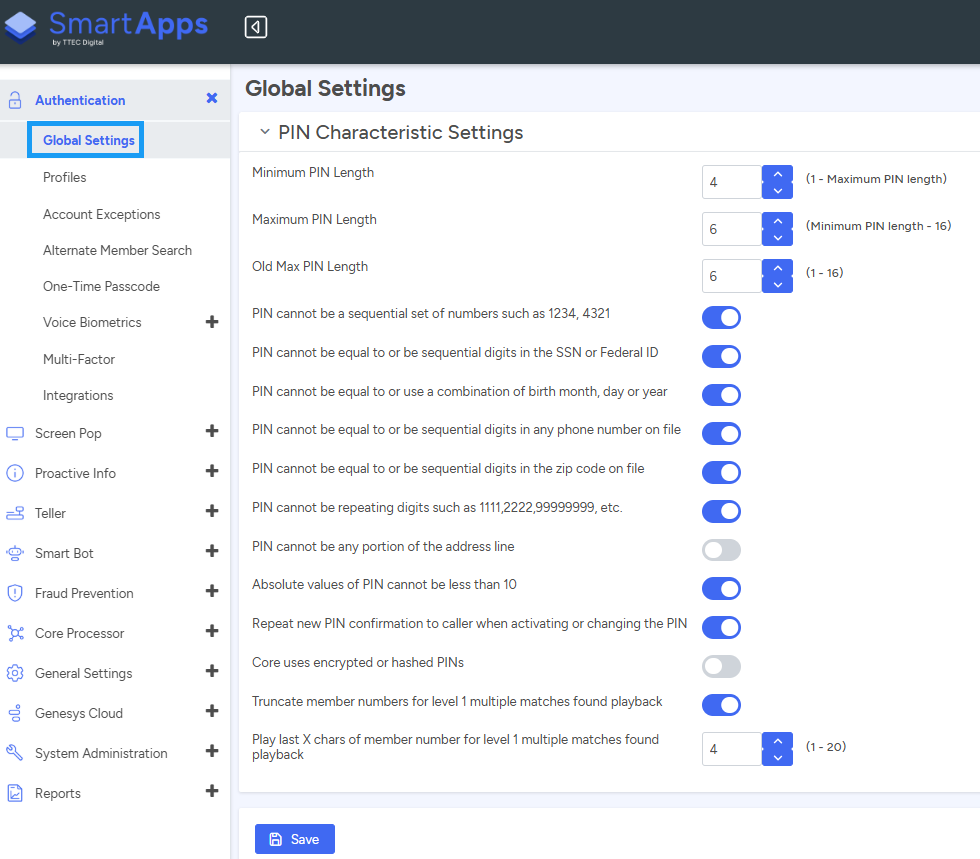Open Profiles page

tap(64, 178)
